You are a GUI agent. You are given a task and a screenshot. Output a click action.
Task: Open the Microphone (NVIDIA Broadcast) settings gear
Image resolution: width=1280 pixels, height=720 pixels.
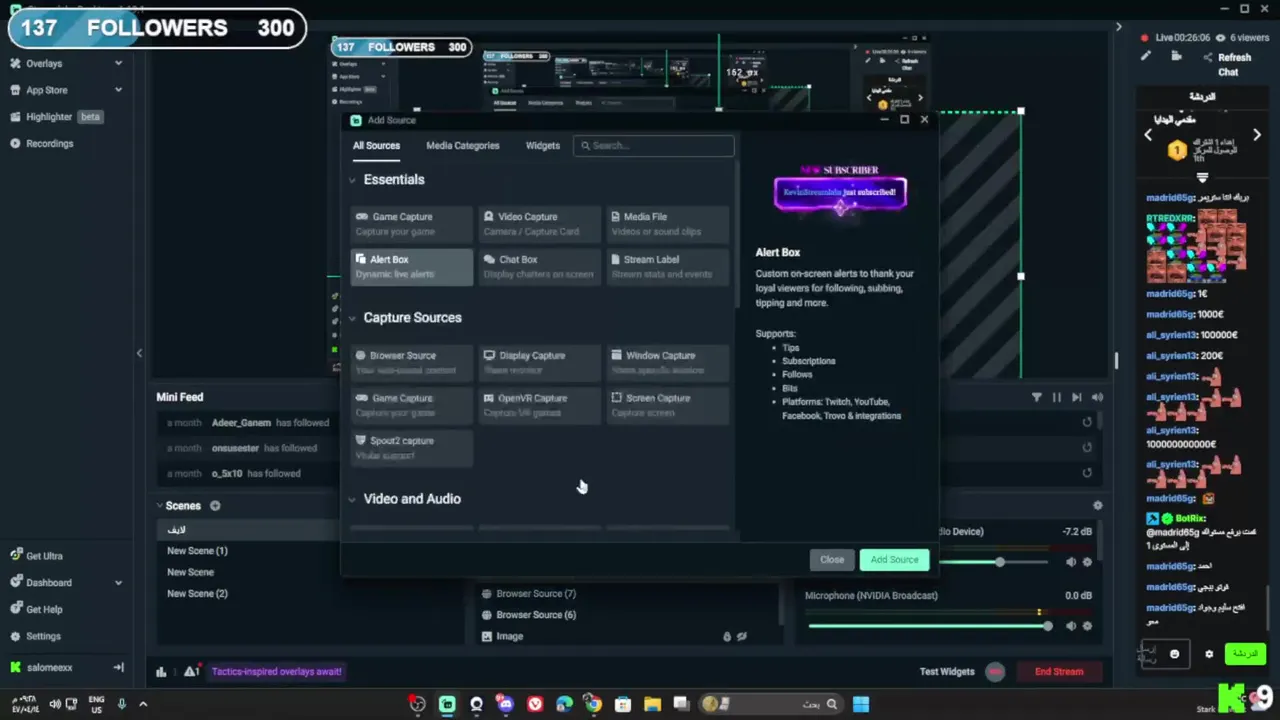tap(1087, 626)
